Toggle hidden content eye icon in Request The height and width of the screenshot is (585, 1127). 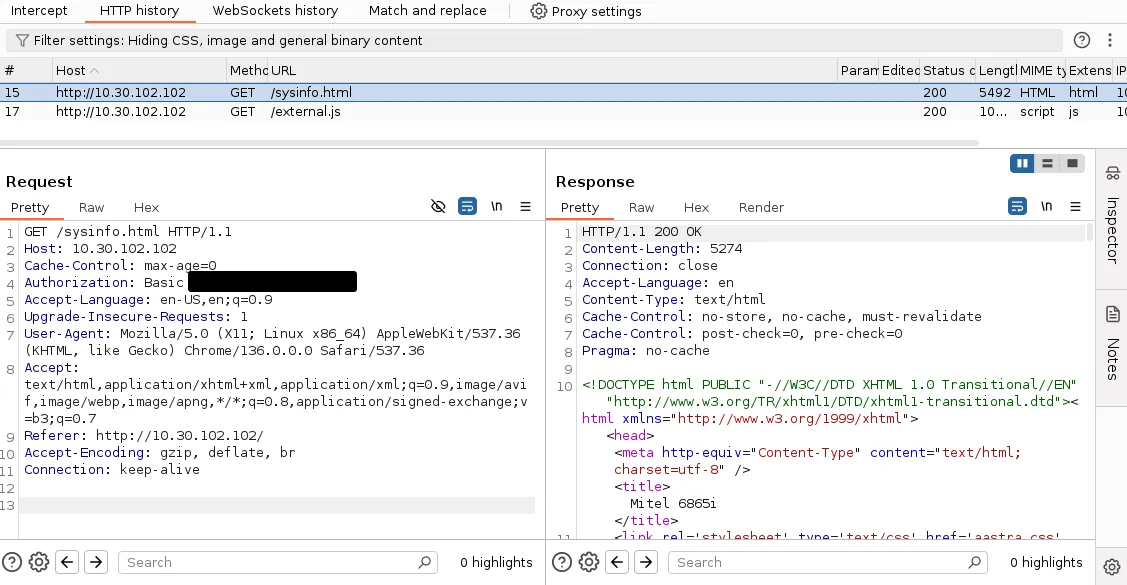[438, 207]
